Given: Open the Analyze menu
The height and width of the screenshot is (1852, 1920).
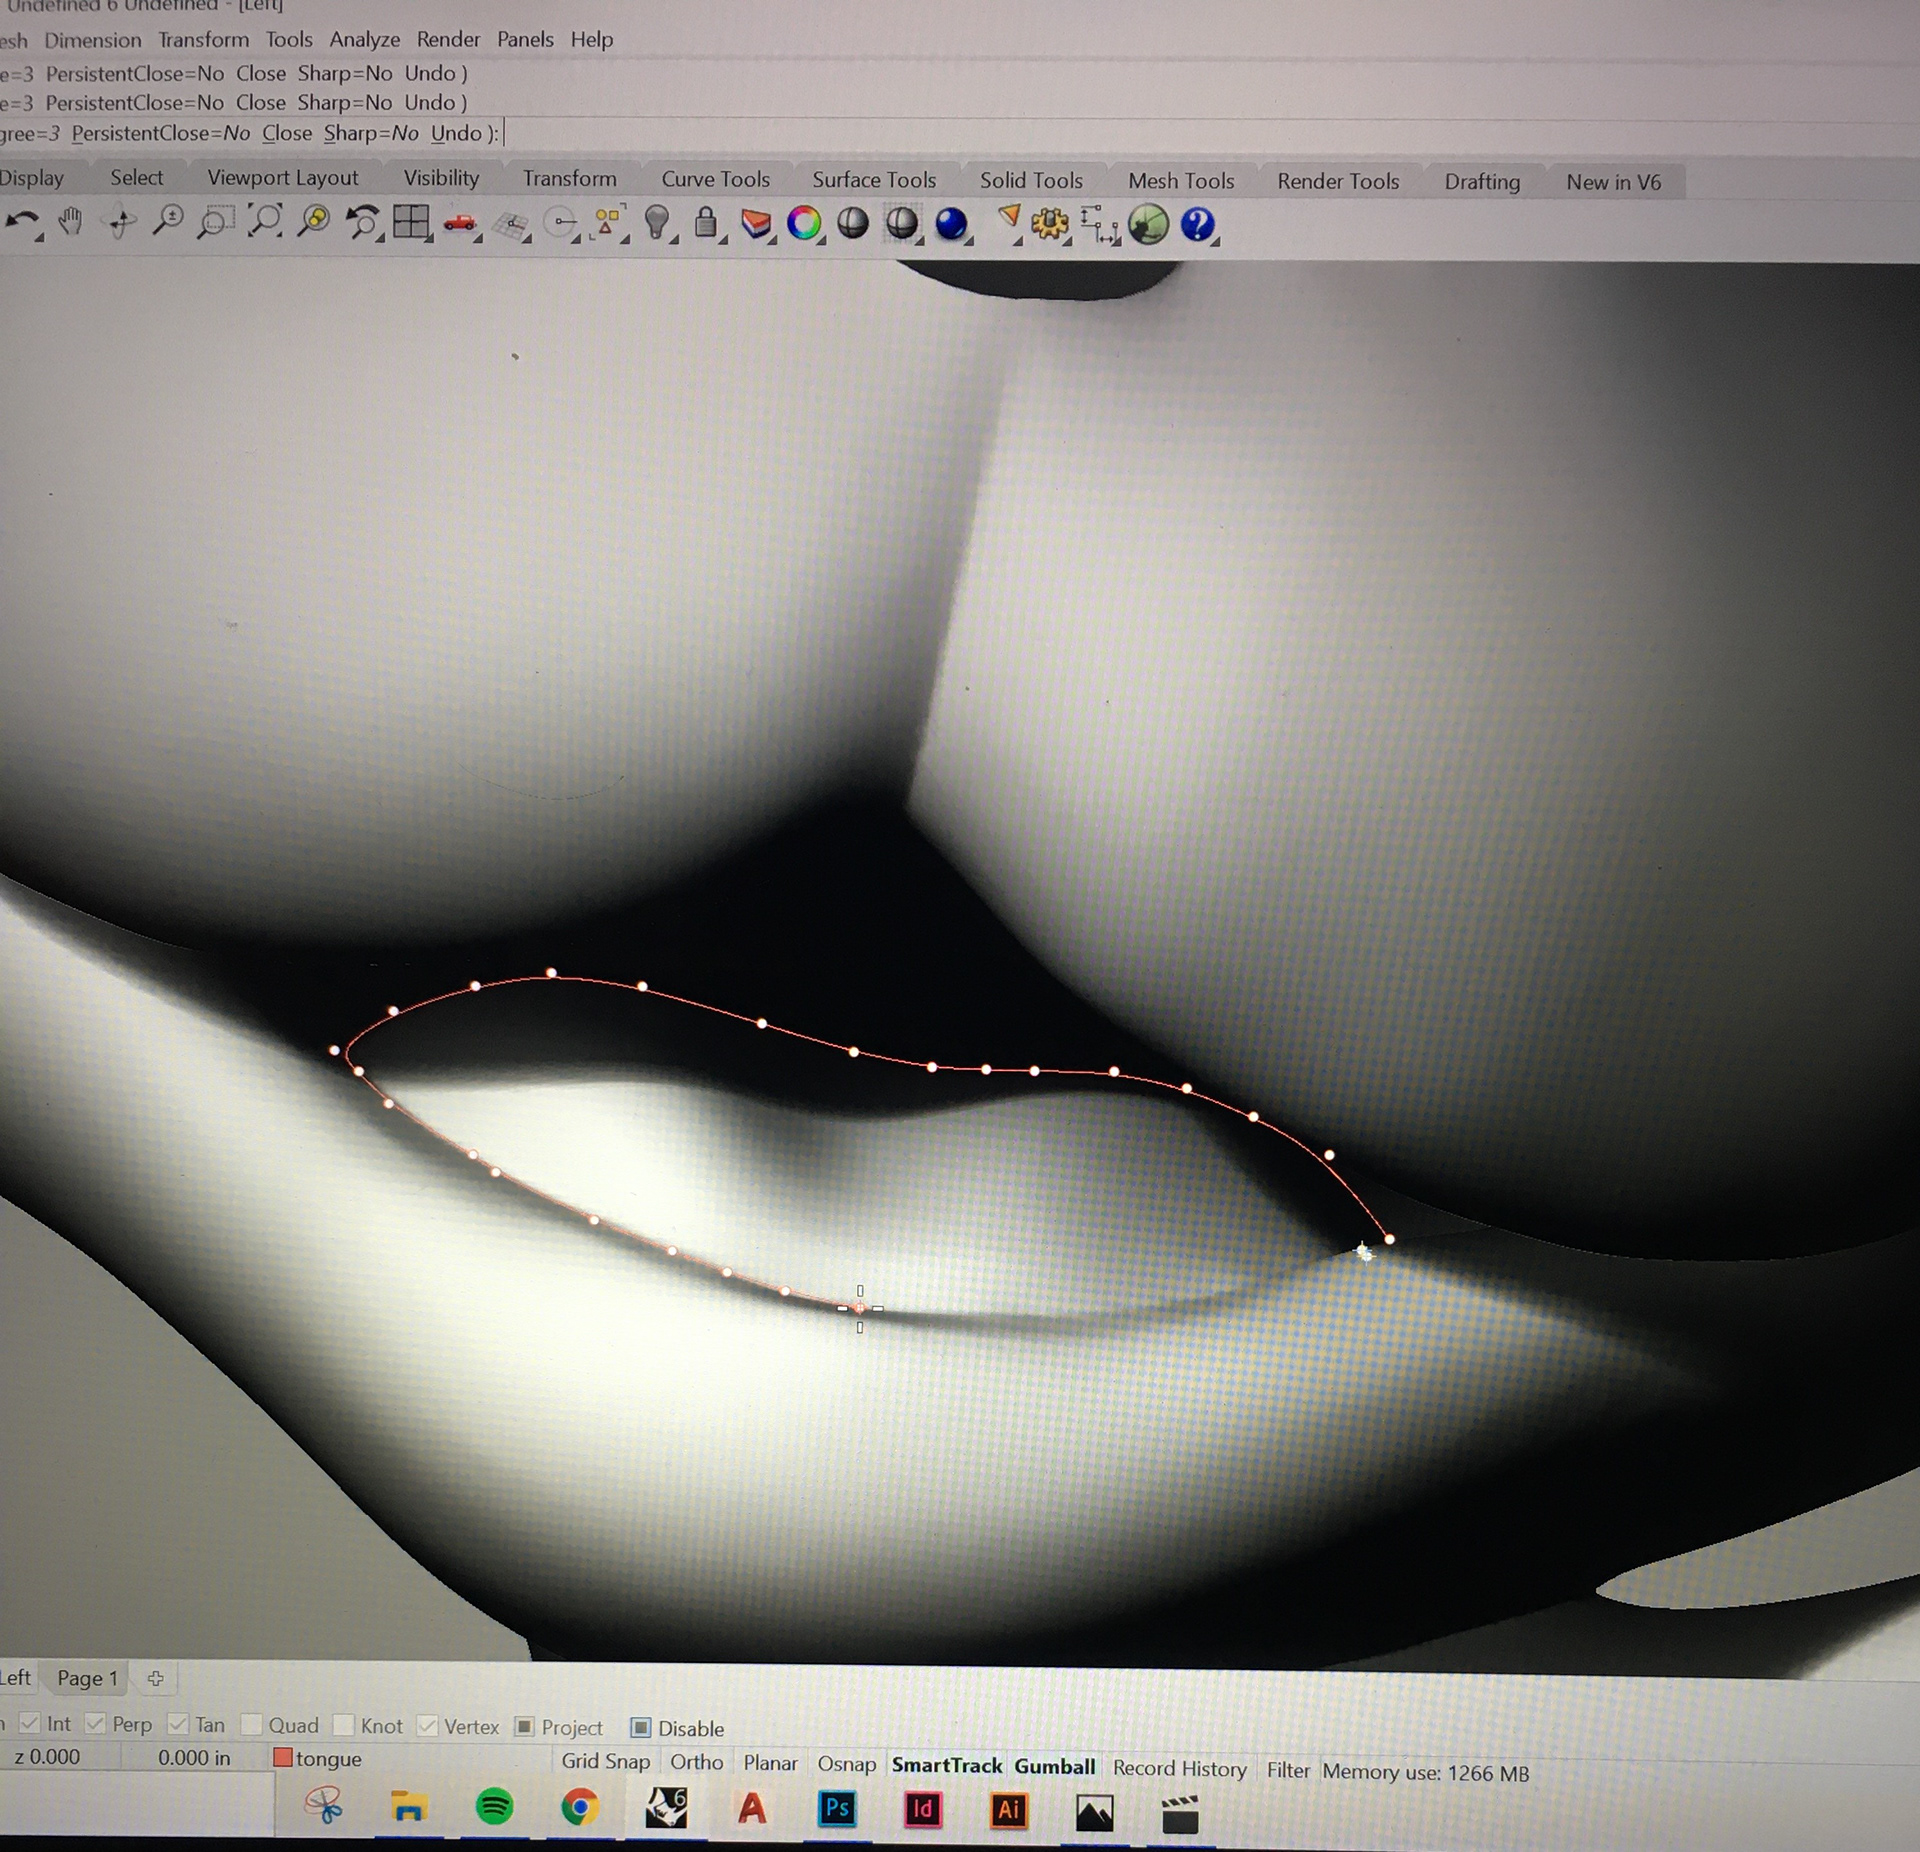Looking at the screenshot, I should point(364,40).
